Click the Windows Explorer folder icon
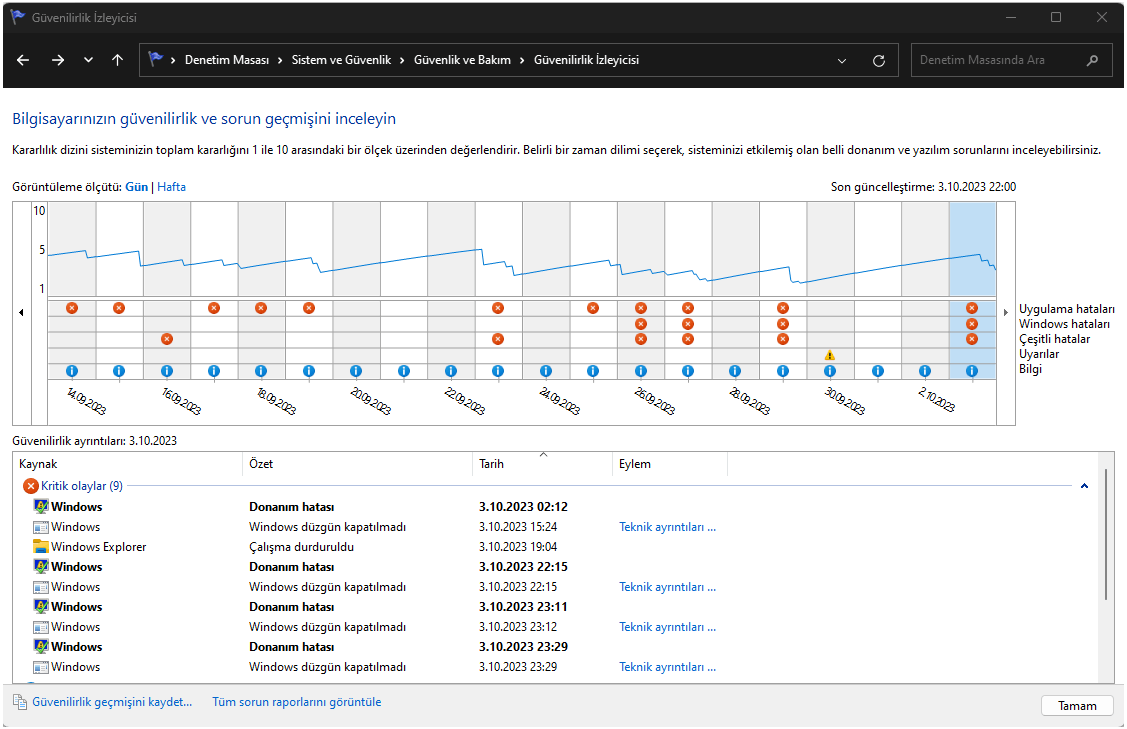Image resolution: width=1127 pixels, height=729 pixels. pyautogui.click(x=41, y=547)
